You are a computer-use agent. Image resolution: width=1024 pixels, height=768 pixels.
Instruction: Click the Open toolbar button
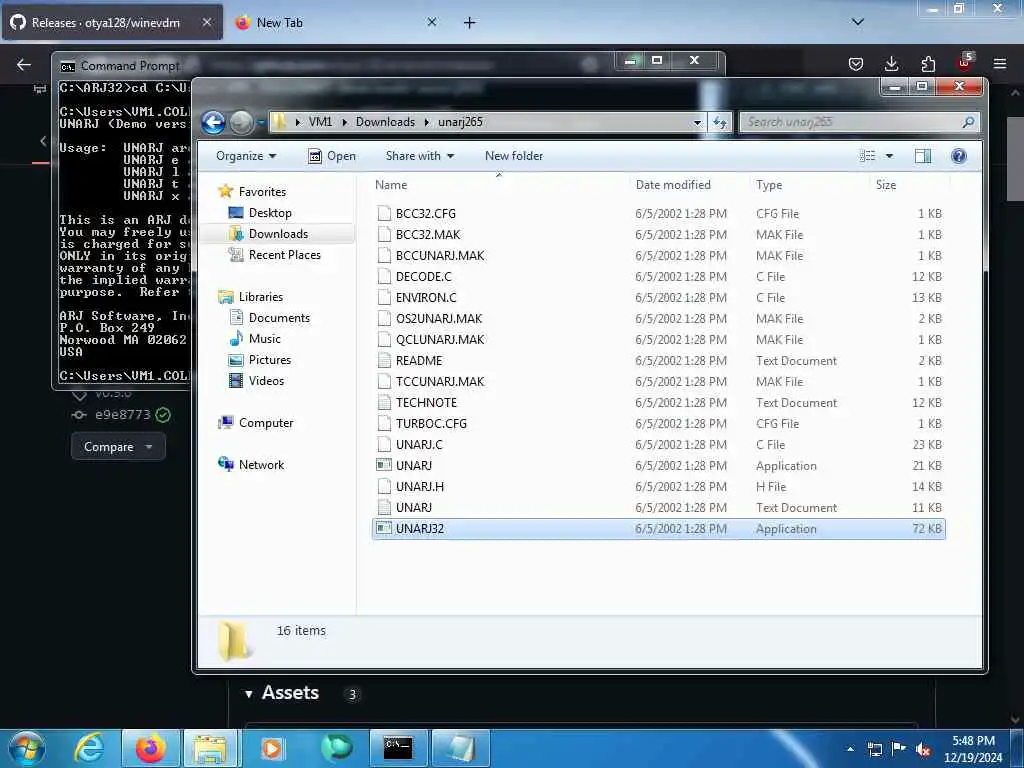[x=332, y=156]
